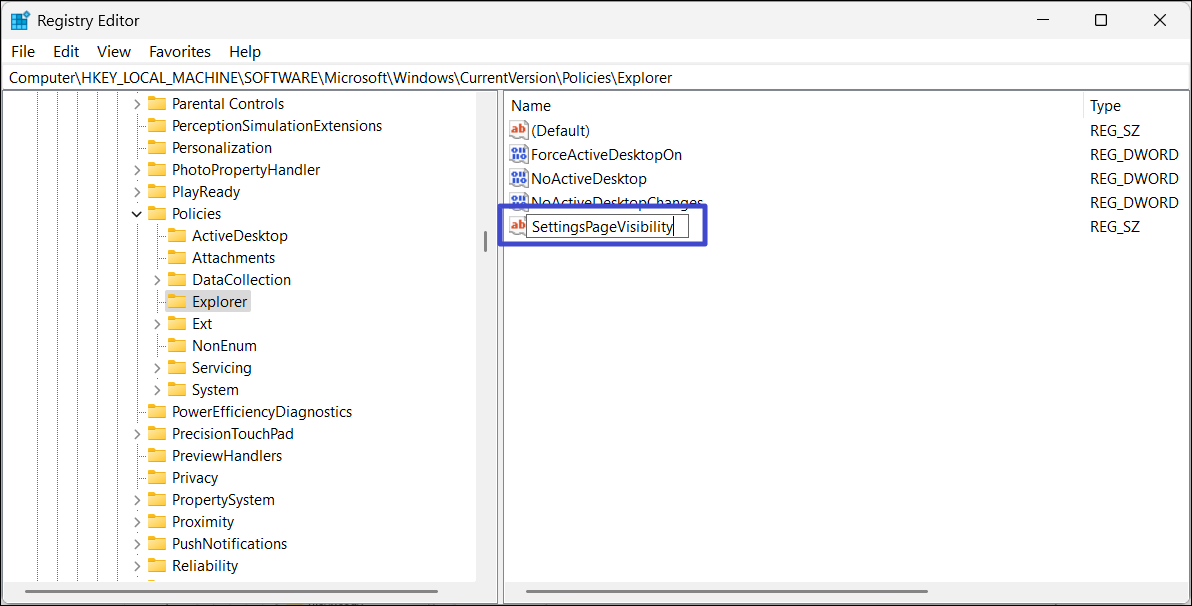Select the (Default) value name
The width and height of the screenshot is (1192, 606).
[560, 131]
